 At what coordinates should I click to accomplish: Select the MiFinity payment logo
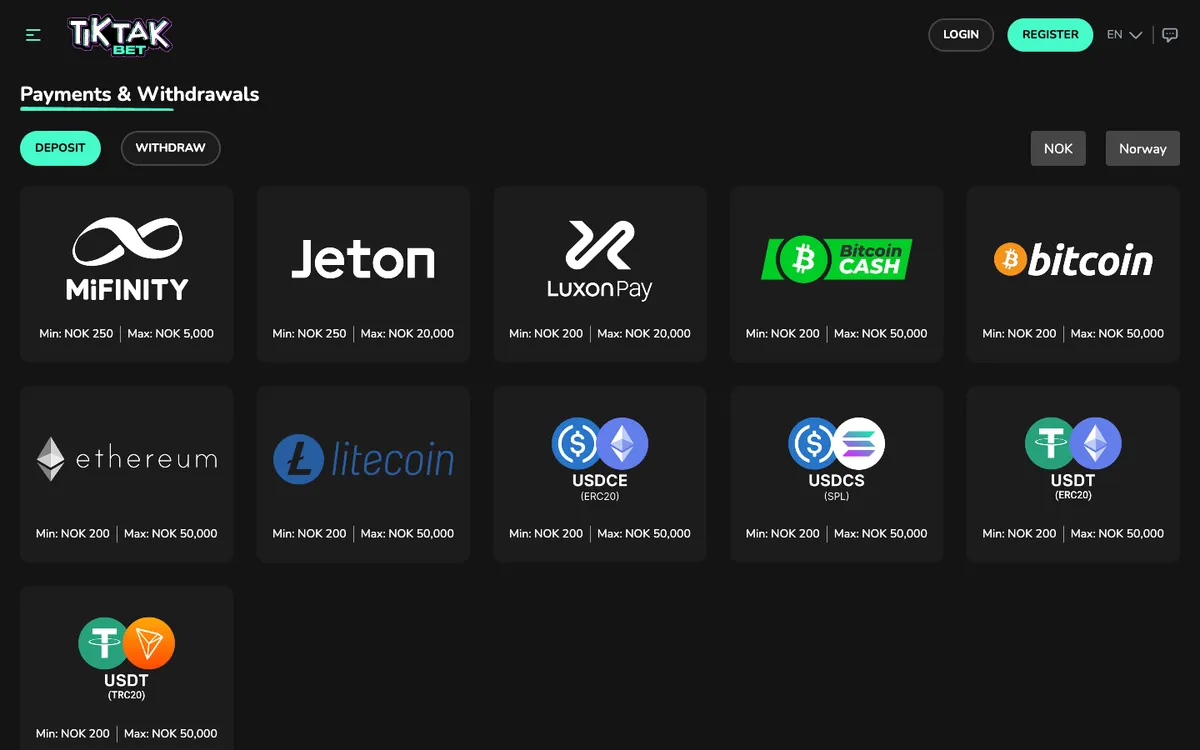pyautogui.click(x=127, y=261)
